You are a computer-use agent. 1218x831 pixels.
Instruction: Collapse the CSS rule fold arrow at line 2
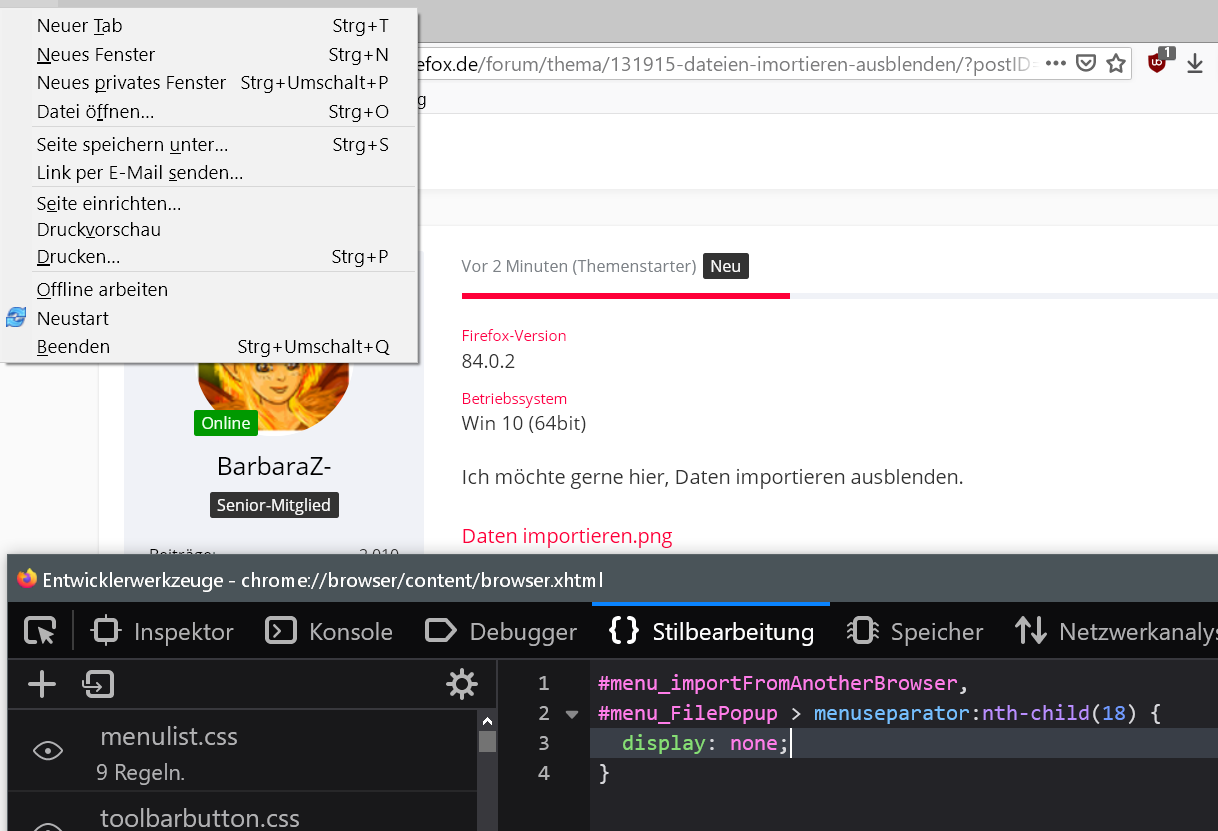tap(572, 714)
